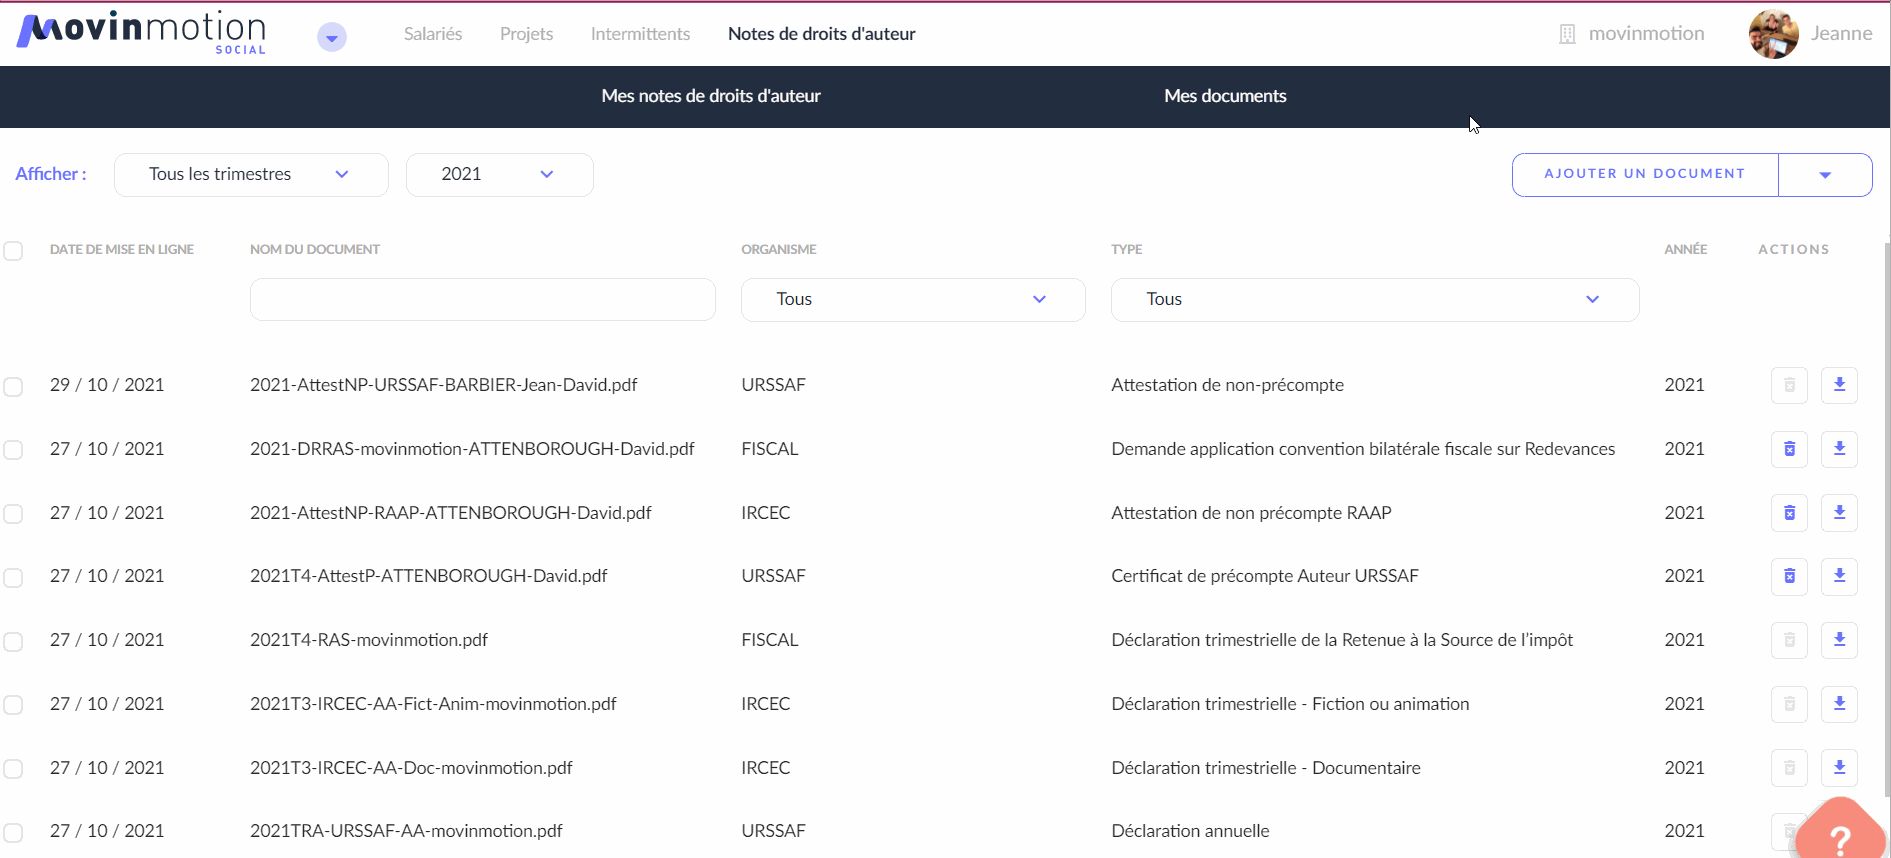The width and height of the screenshot is (1891, 858).
Task: Sort by Nom du document header
Action: pyautogui.click(x=315, y=250)
